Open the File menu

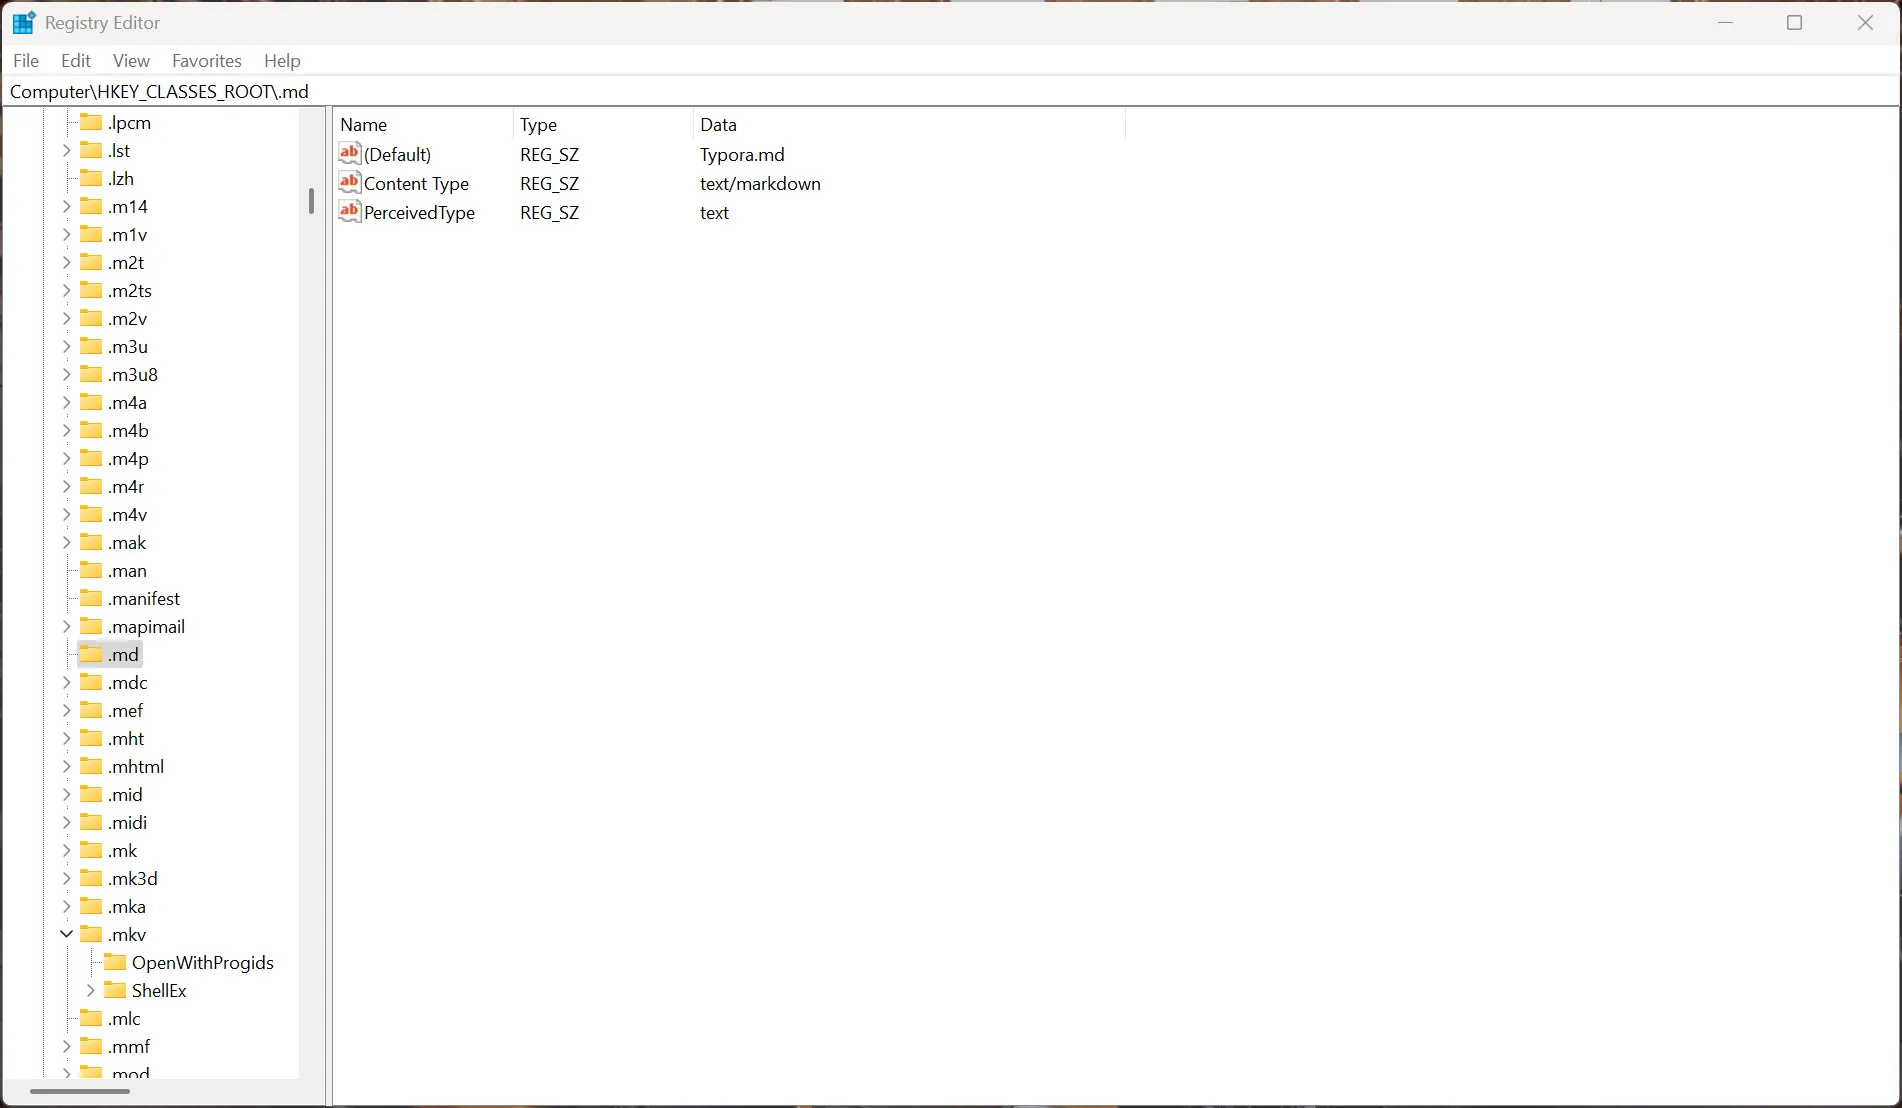pos(26,61)
